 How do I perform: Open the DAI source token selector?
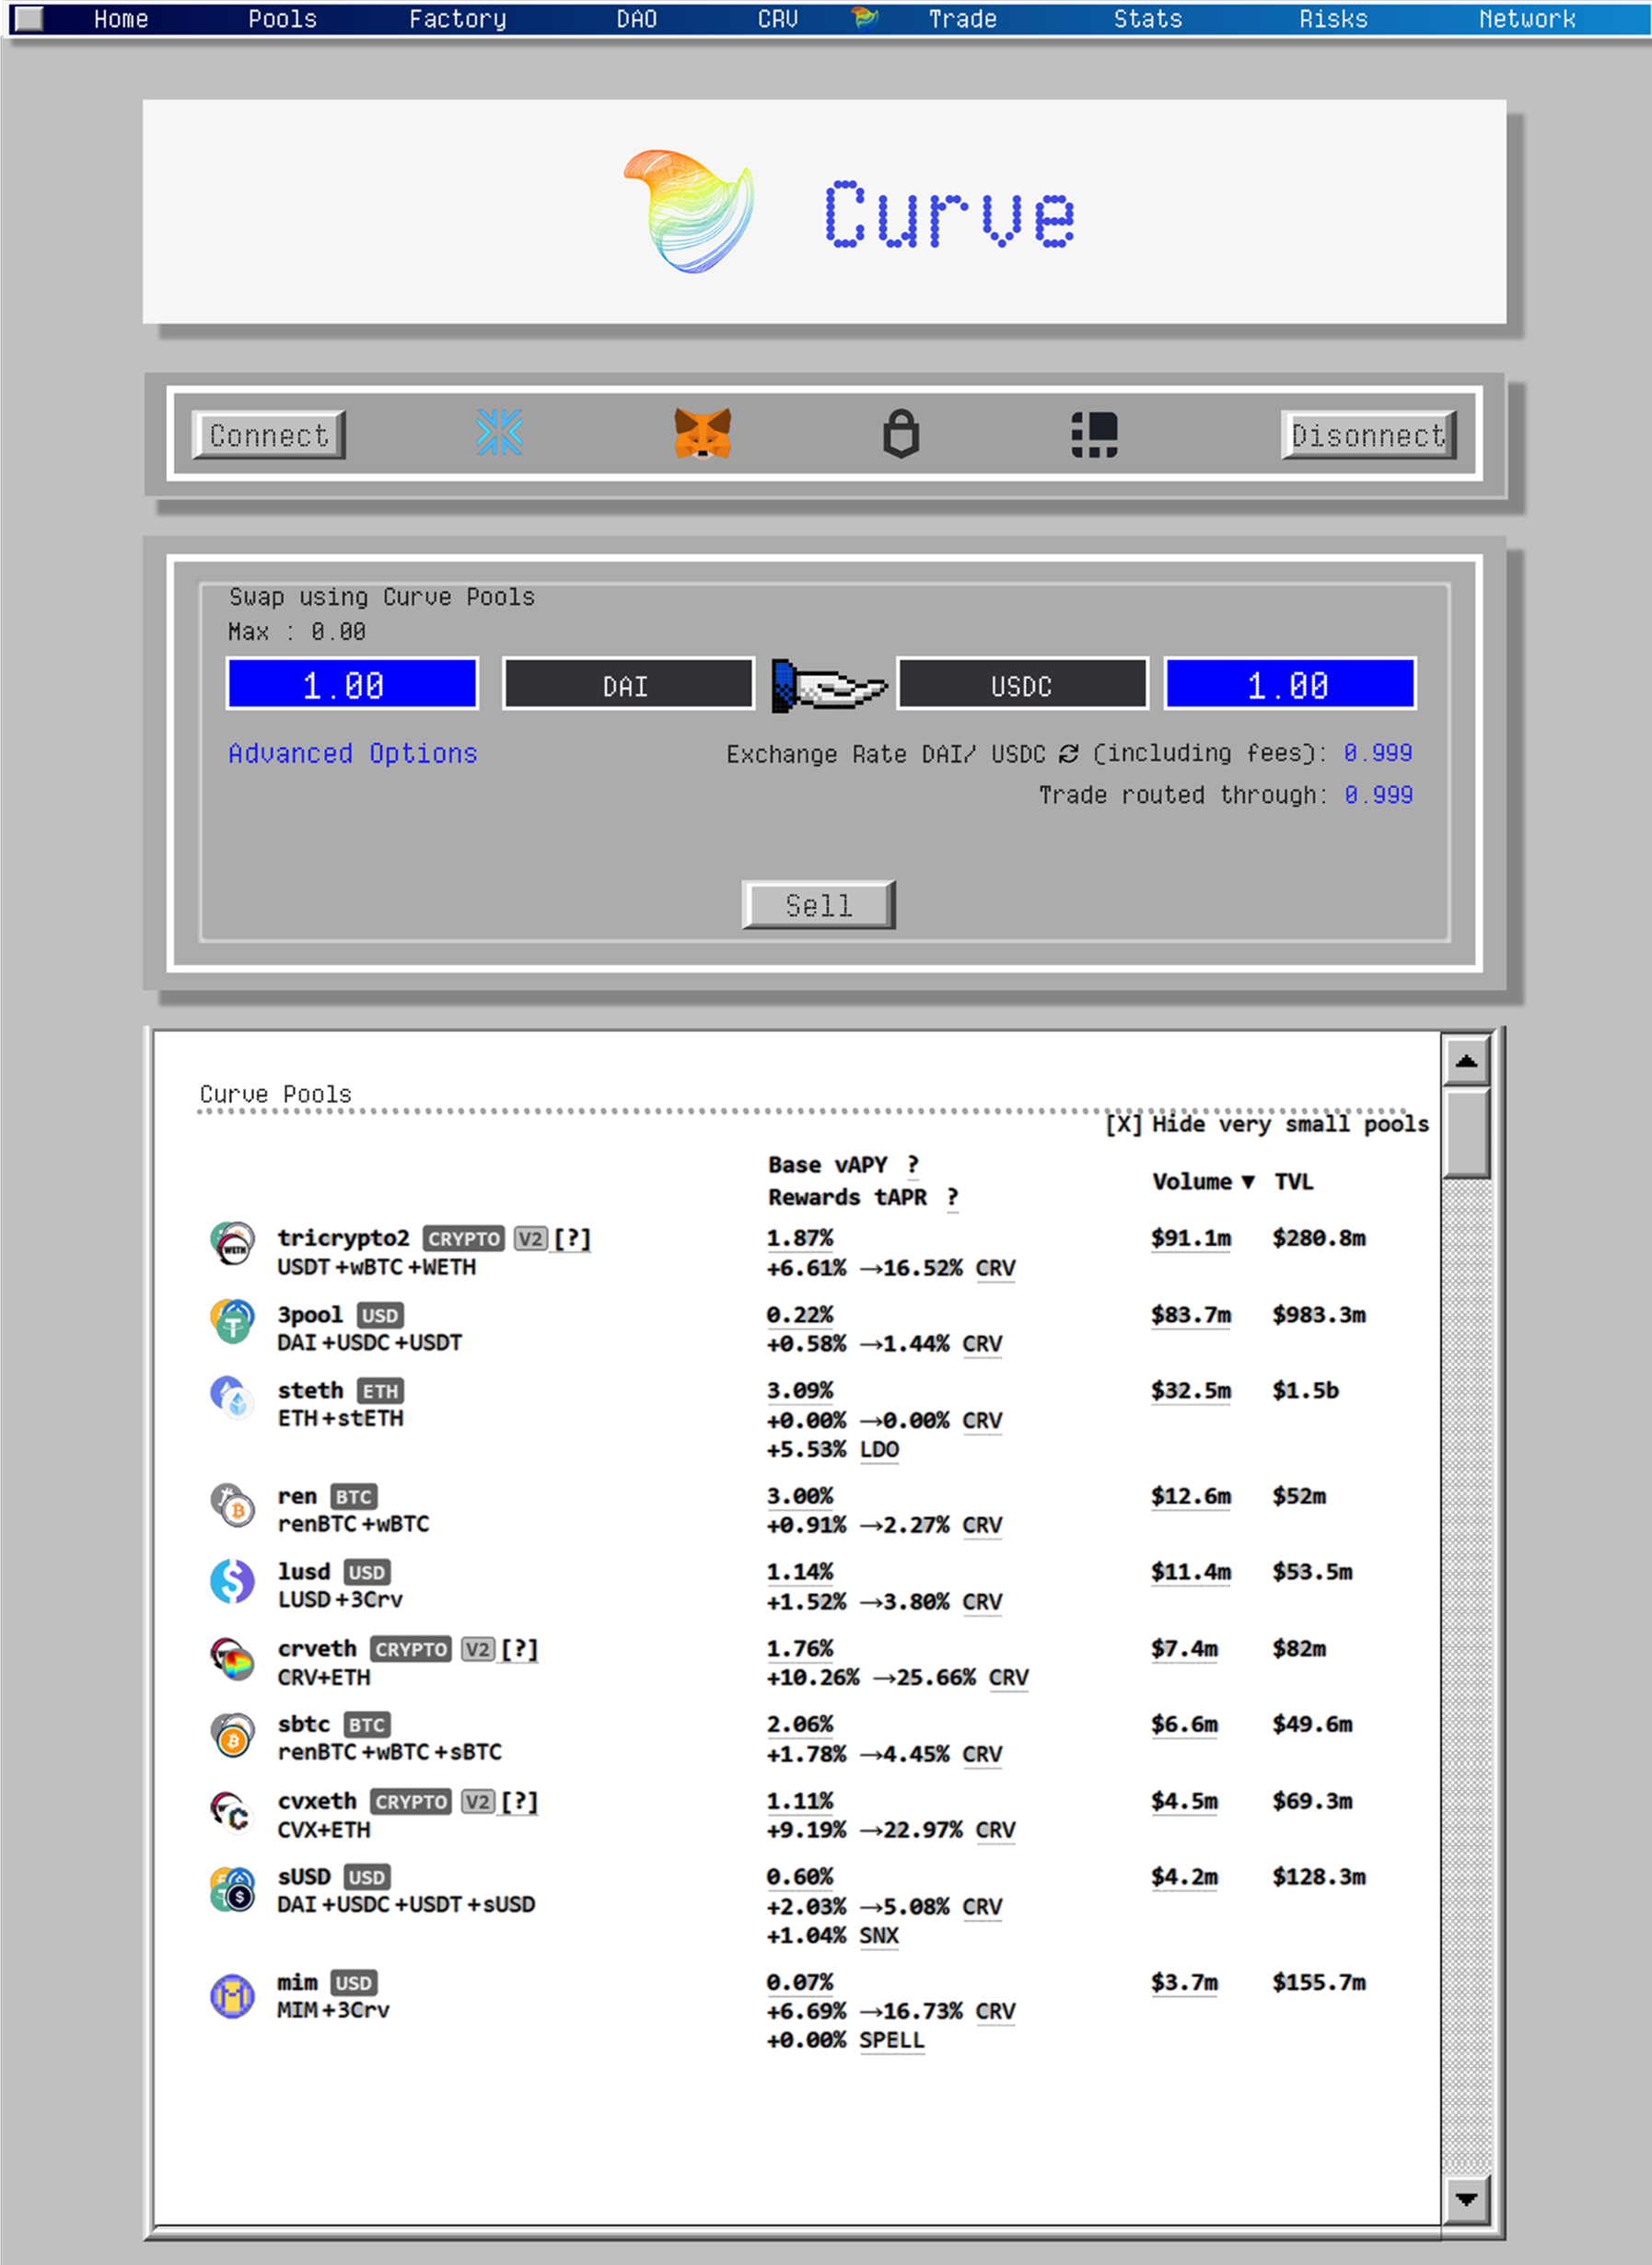click(x=627, y=685)
